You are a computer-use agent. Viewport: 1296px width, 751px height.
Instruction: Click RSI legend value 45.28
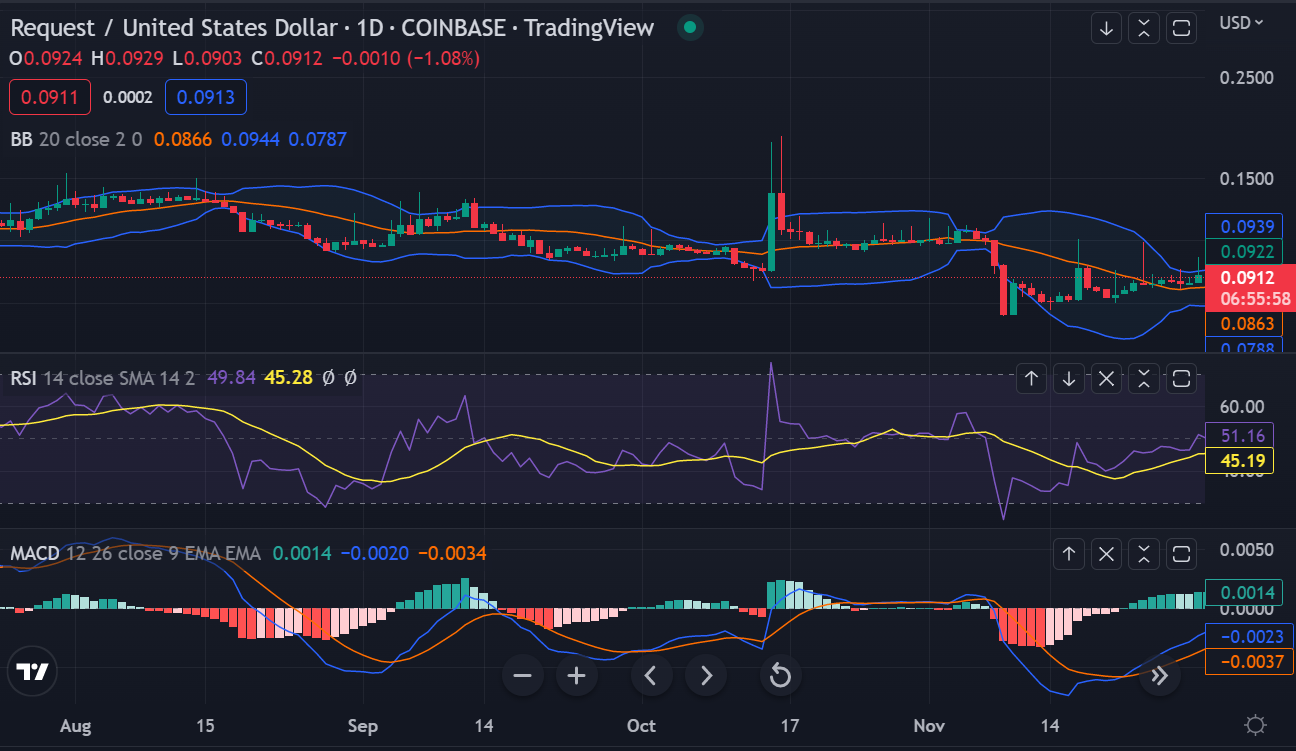coord(288,378)
